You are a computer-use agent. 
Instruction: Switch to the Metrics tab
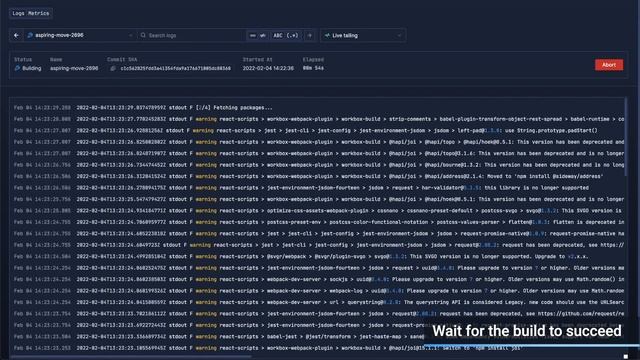click(x=39, y=13)
